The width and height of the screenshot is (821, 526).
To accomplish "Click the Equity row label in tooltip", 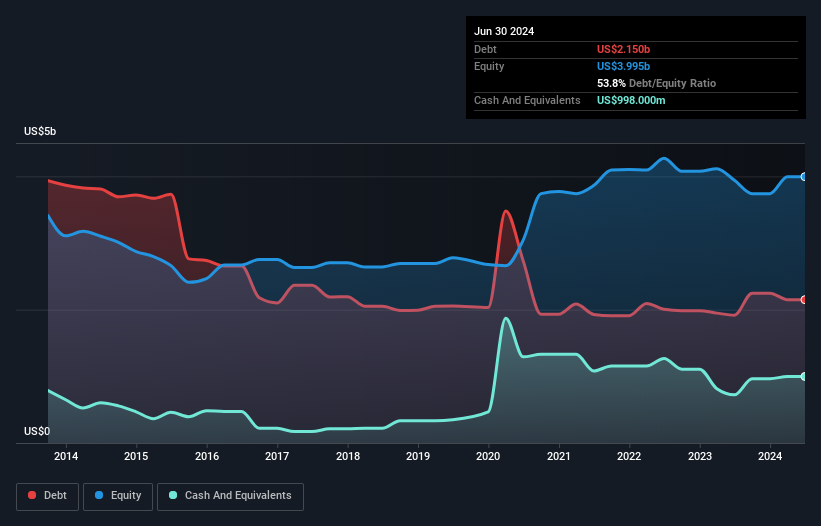I will (x=489, y=66).
